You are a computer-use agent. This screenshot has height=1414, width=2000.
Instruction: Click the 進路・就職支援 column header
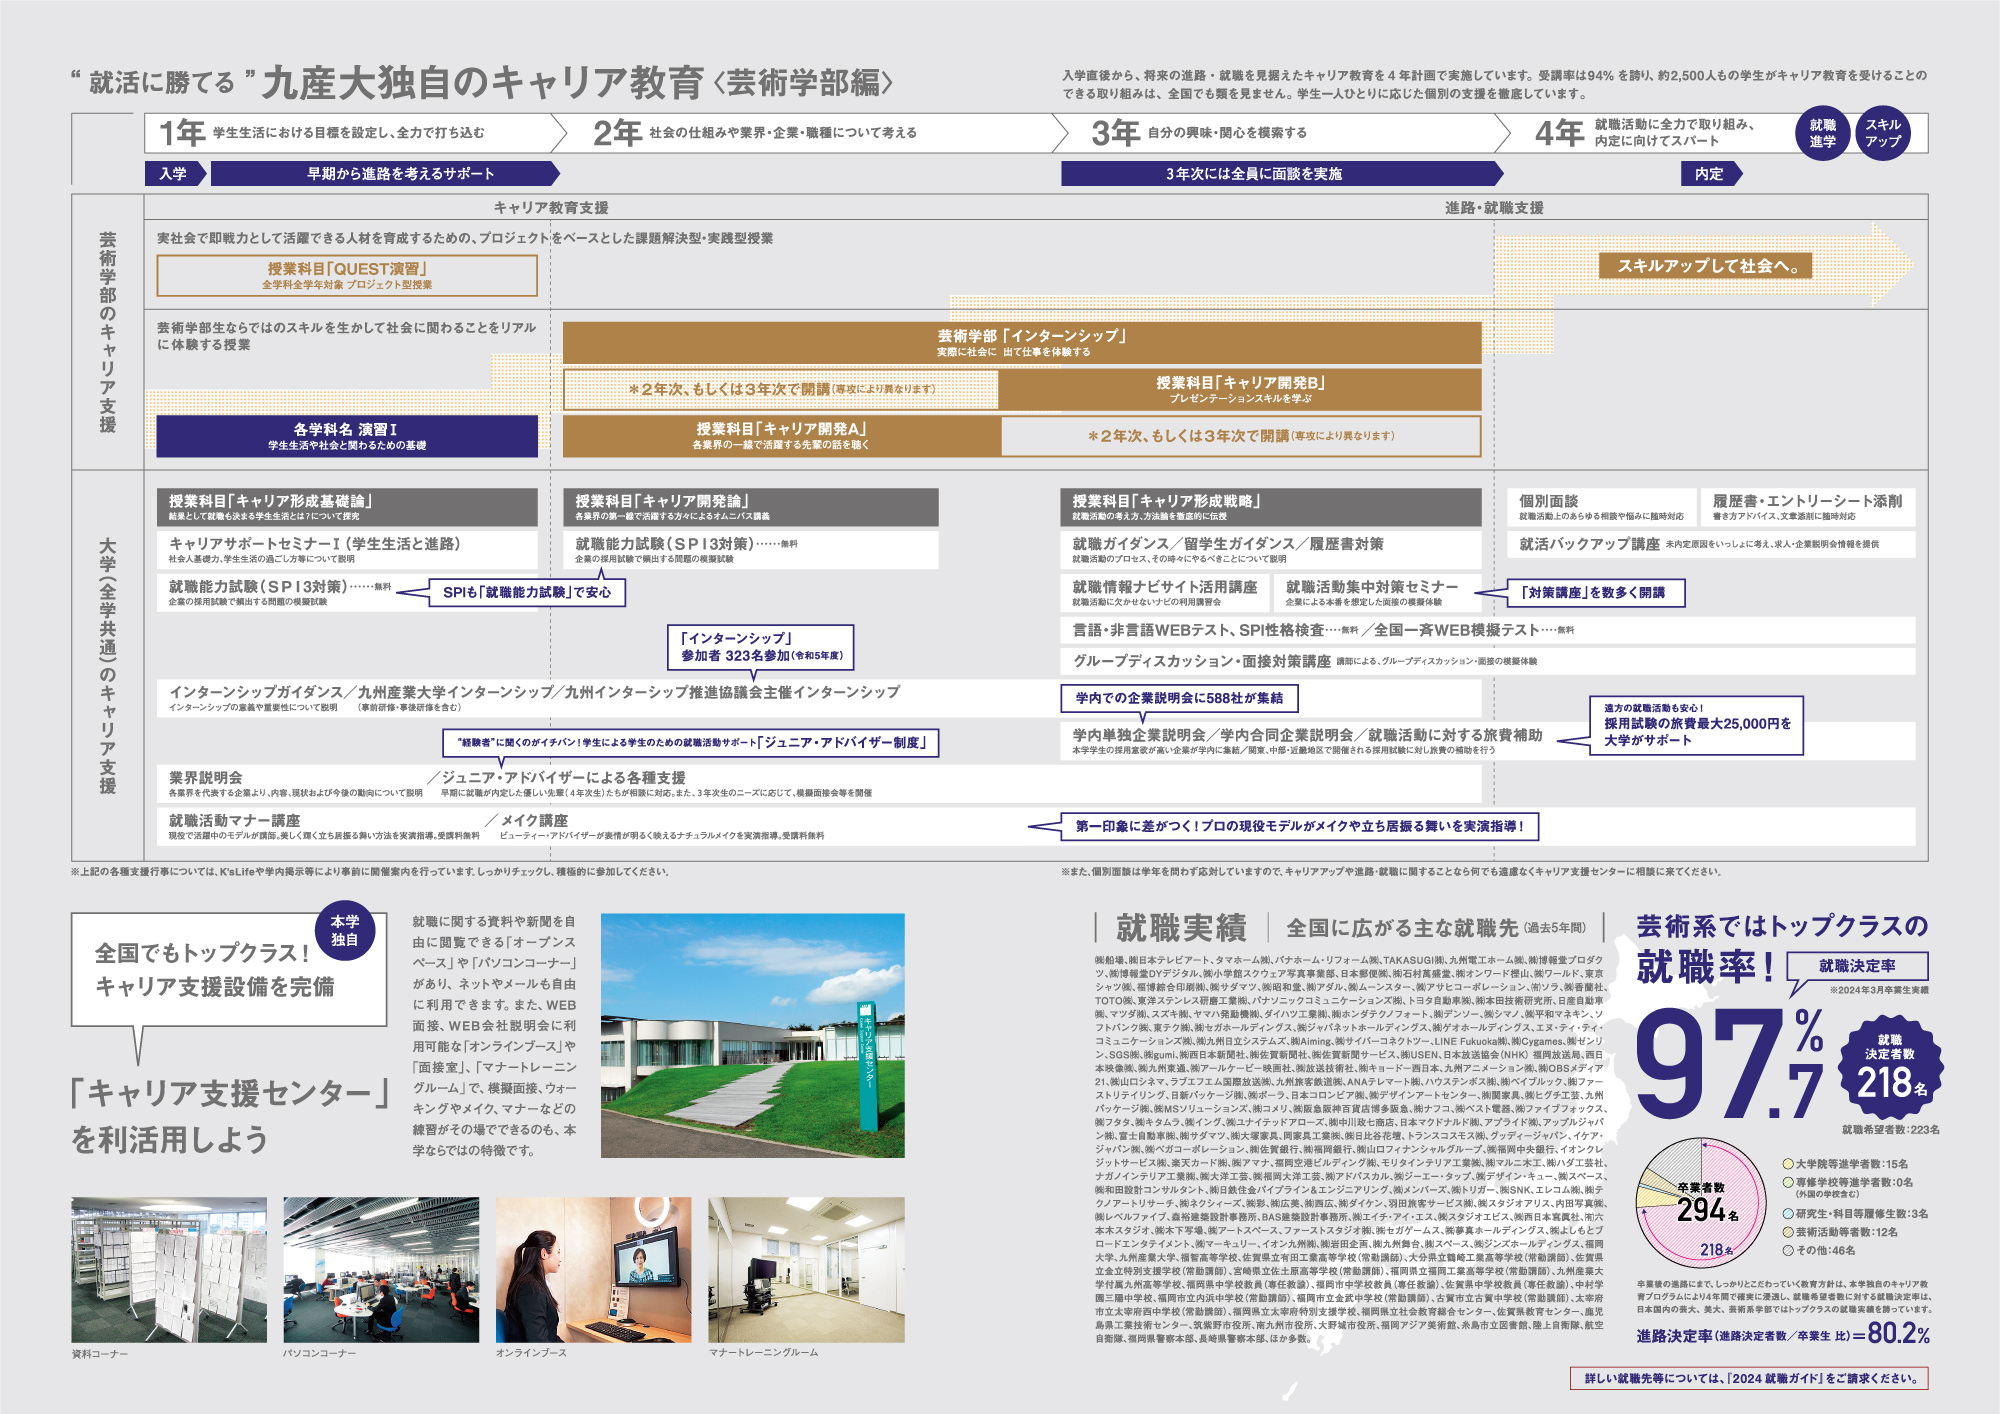point(1494,208)
